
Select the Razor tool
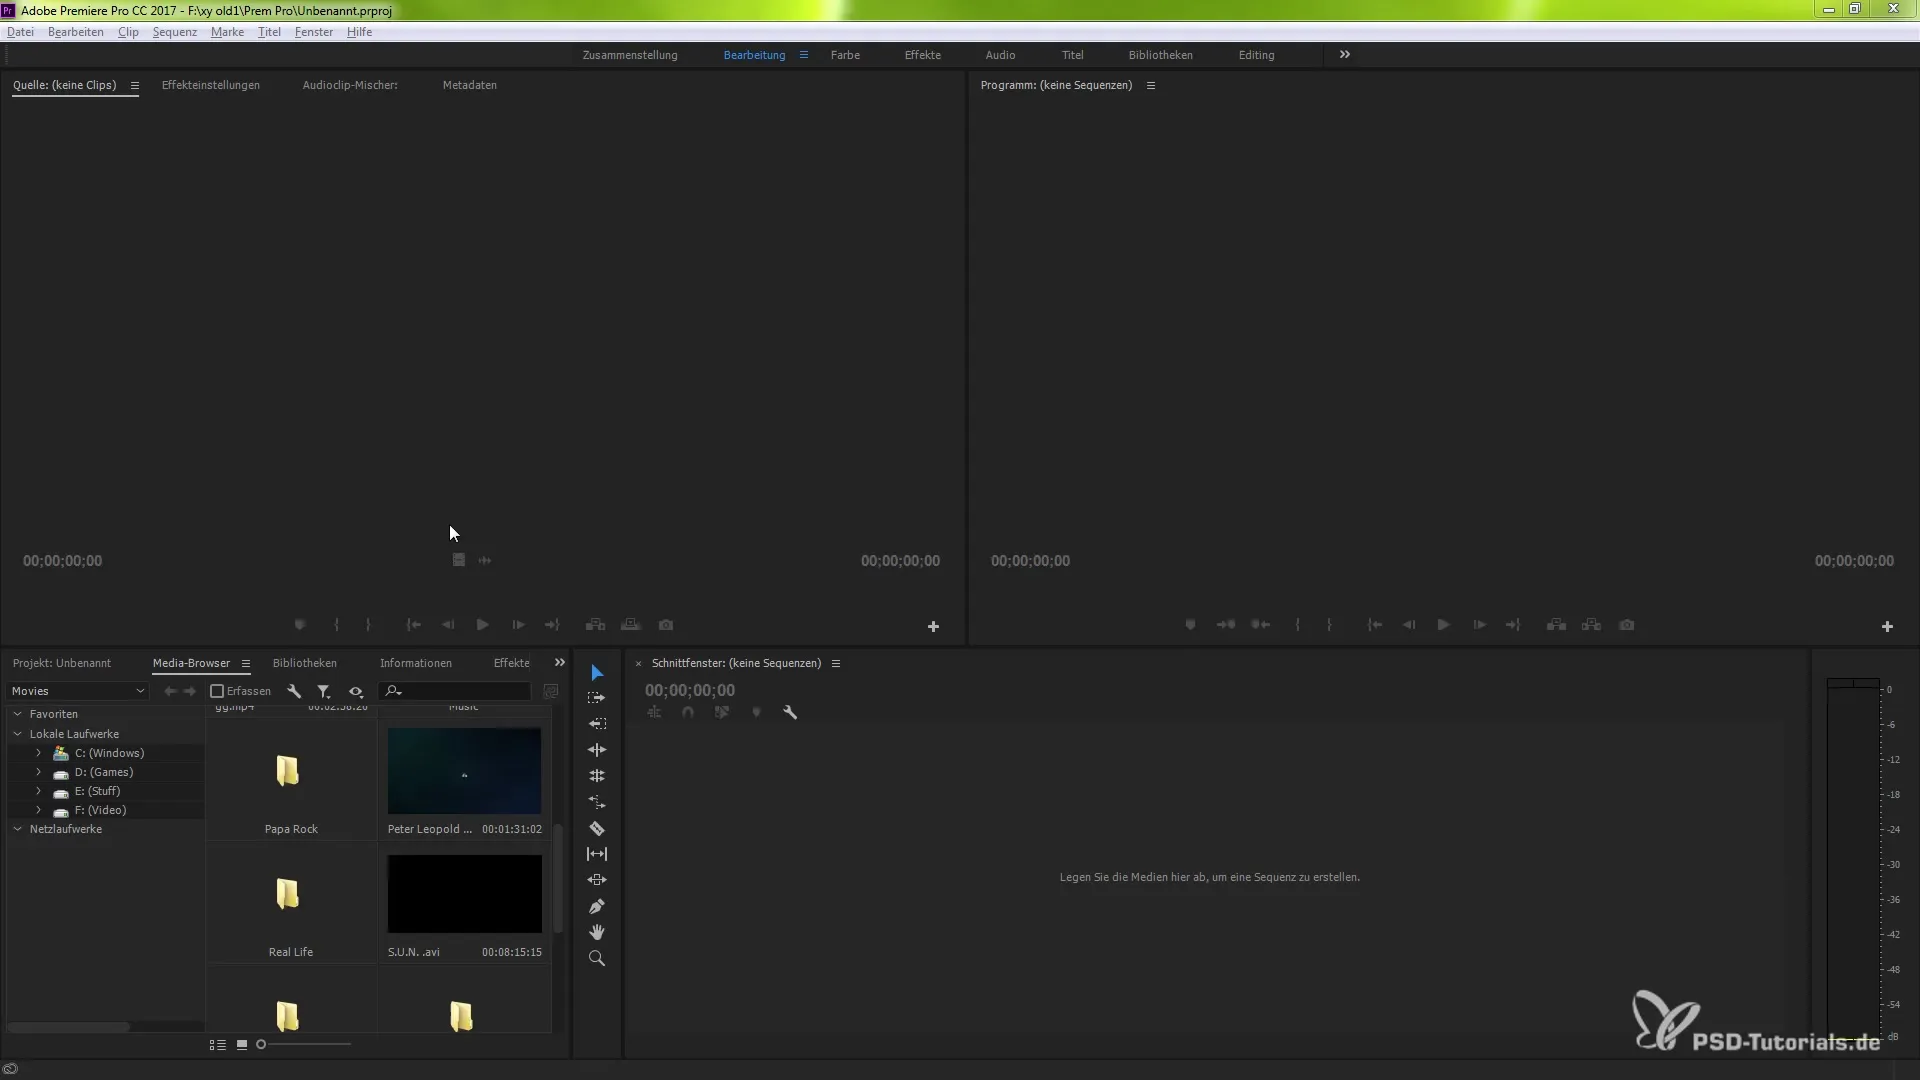(597, 828)
